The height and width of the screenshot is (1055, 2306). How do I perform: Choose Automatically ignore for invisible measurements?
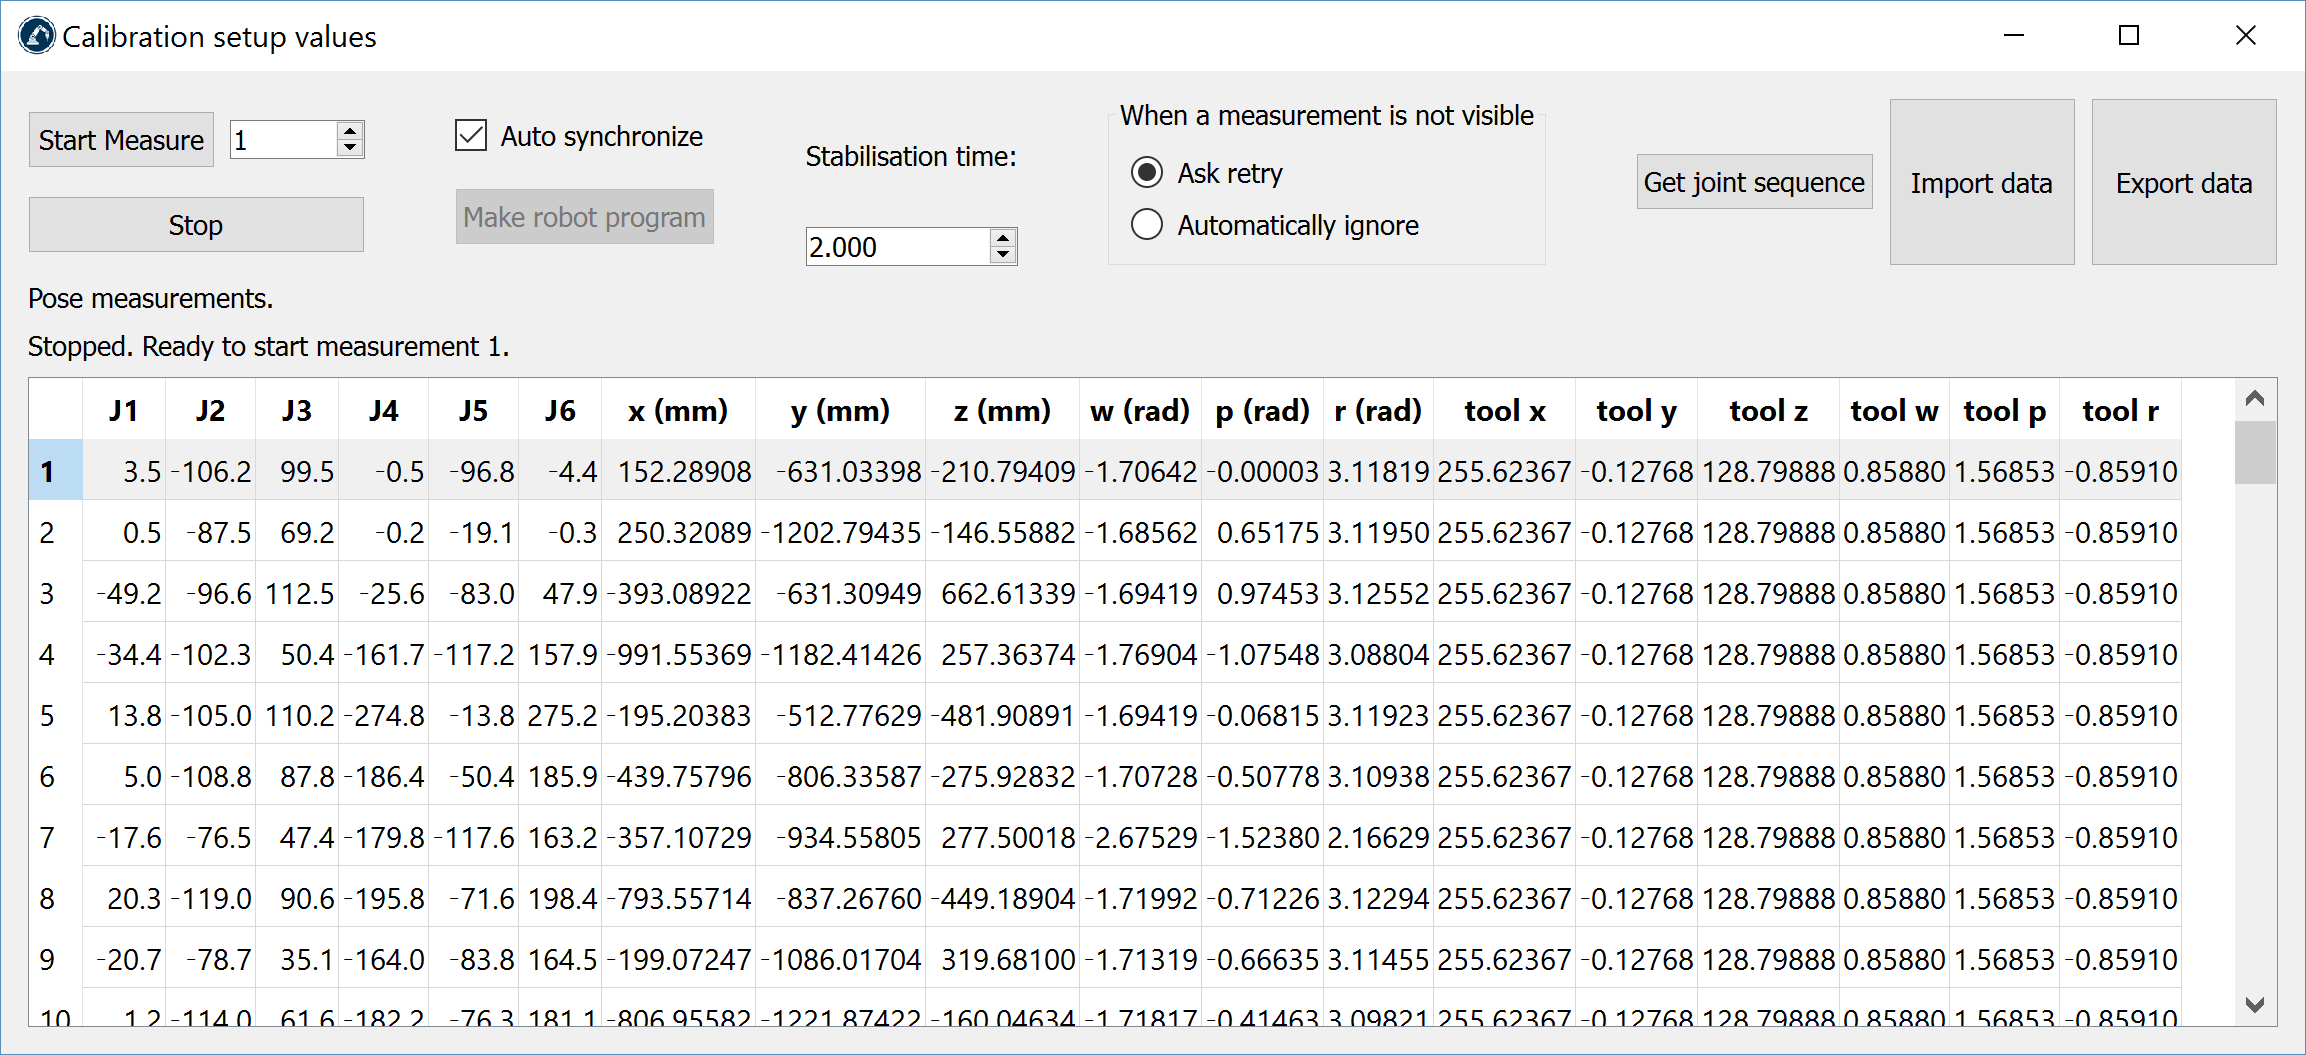1147,225
